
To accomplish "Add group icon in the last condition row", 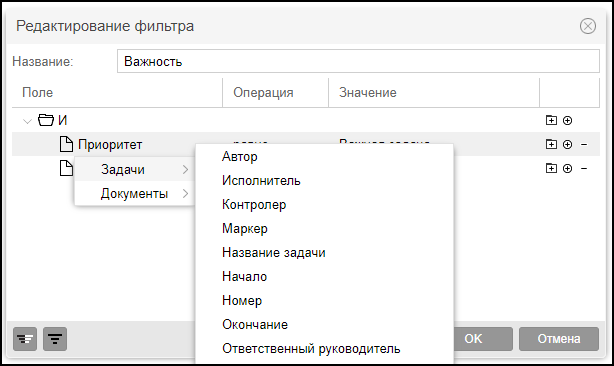I will [551, 168].
